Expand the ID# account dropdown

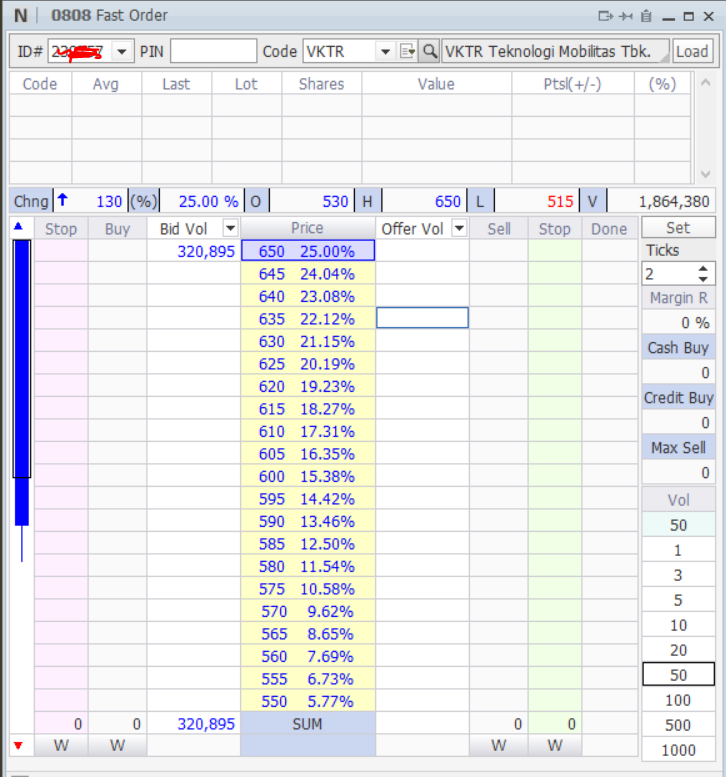(121, 52)
